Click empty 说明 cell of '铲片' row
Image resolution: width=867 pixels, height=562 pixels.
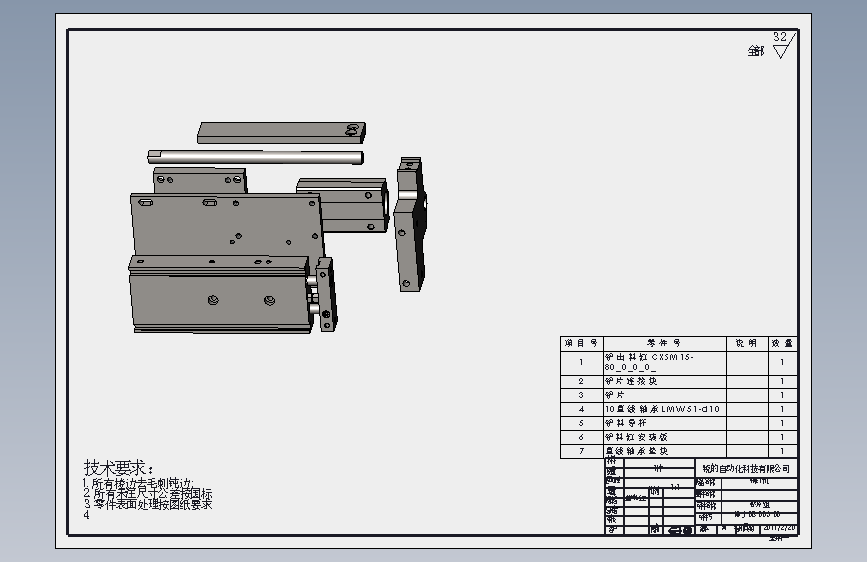[747, 396]
